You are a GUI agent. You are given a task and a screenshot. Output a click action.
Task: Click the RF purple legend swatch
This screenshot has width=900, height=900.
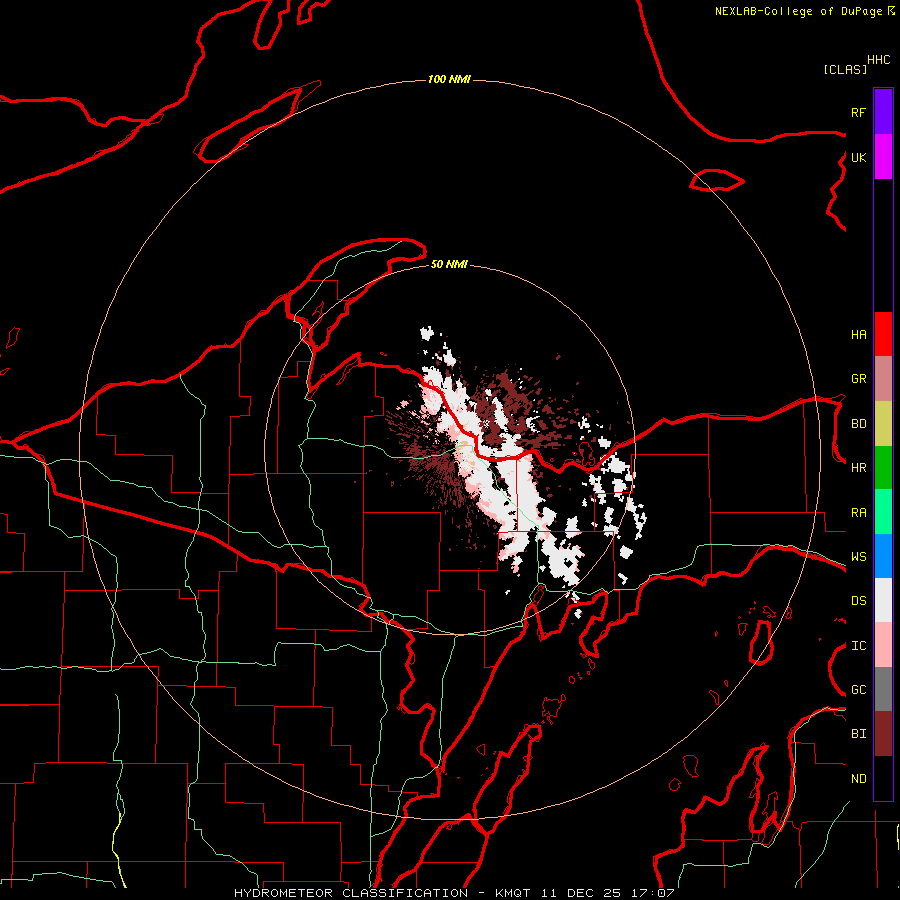click(883, 112)
